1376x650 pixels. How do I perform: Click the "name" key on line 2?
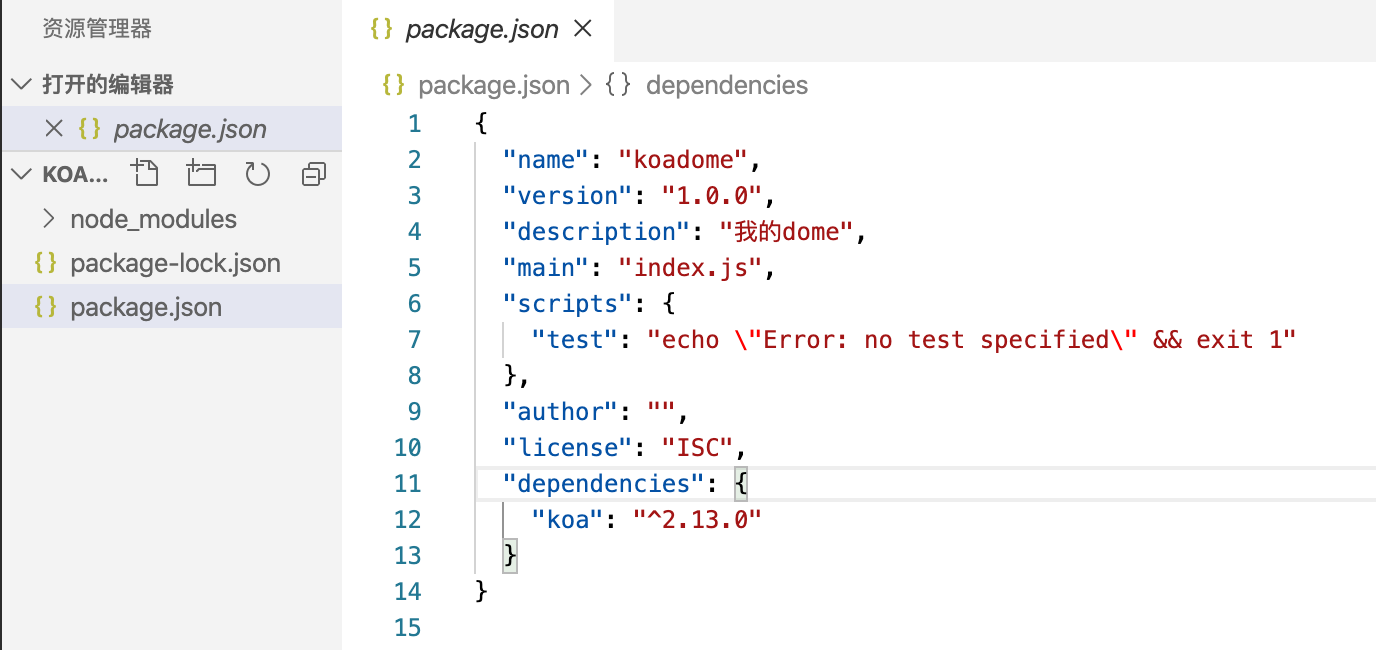pyautogui.click(x=546, y=160)
